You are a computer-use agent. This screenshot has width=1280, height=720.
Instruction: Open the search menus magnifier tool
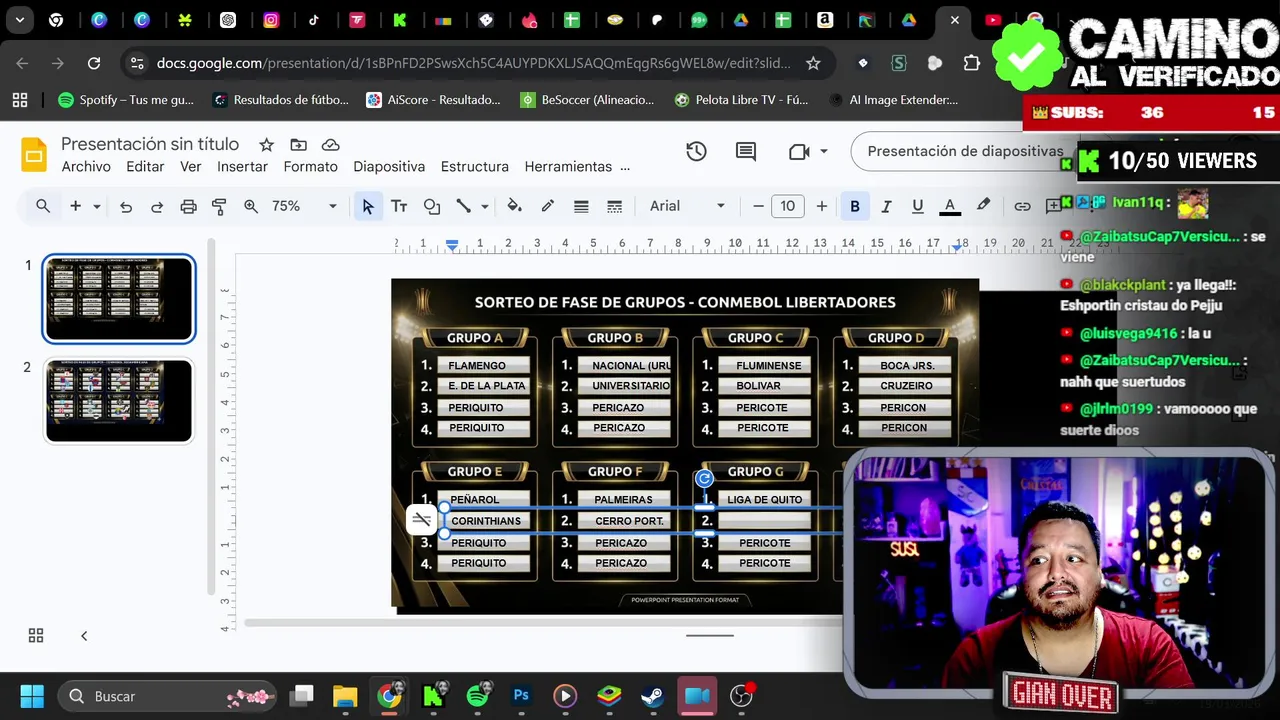click(x=43, y=206)
